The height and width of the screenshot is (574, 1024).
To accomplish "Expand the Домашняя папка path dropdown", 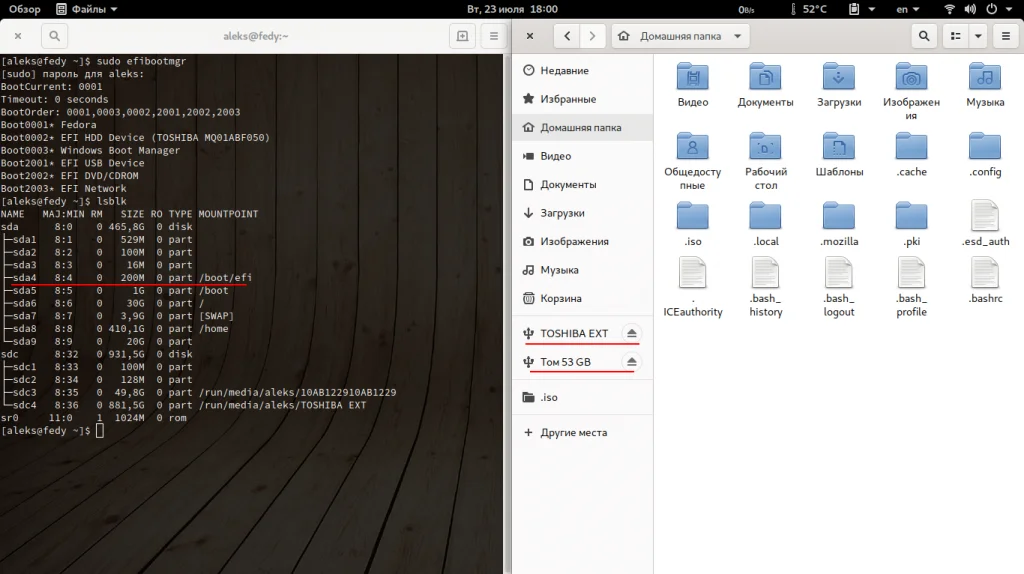I will [x=738, y=36].
